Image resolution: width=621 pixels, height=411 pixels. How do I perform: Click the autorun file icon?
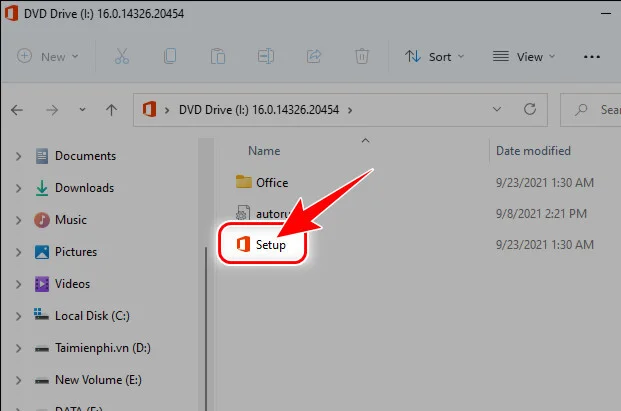243,213
